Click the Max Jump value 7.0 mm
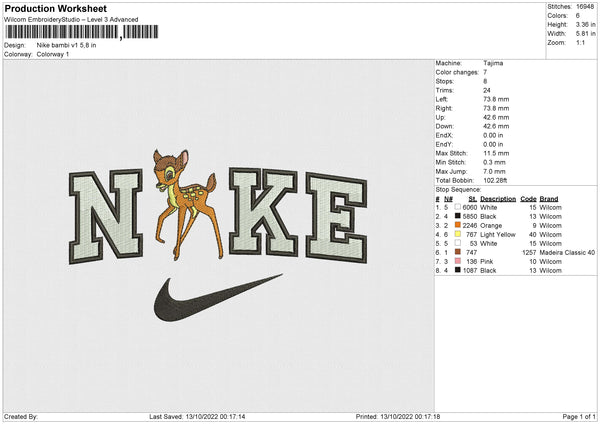This screenshot has height=424, width=600. click(x=494, y=171)
